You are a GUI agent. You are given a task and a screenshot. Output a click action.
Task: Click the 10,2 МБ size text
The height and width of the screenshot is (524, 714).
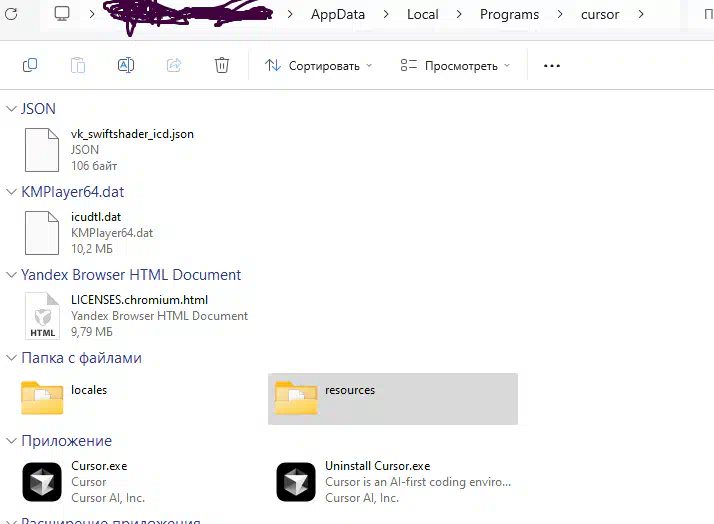click(x=92, y=249)
